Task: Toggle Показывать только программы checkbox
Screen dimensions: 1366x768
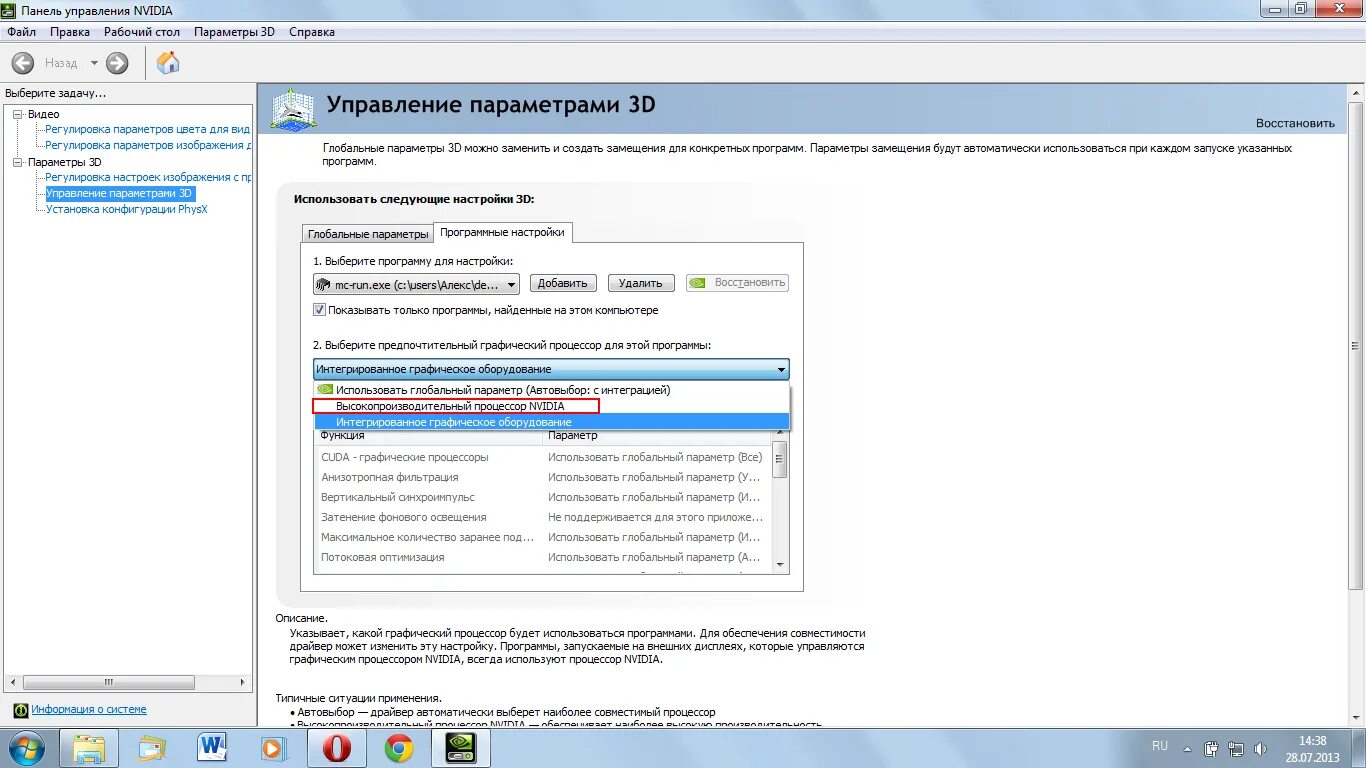Action: pos(320,310)
